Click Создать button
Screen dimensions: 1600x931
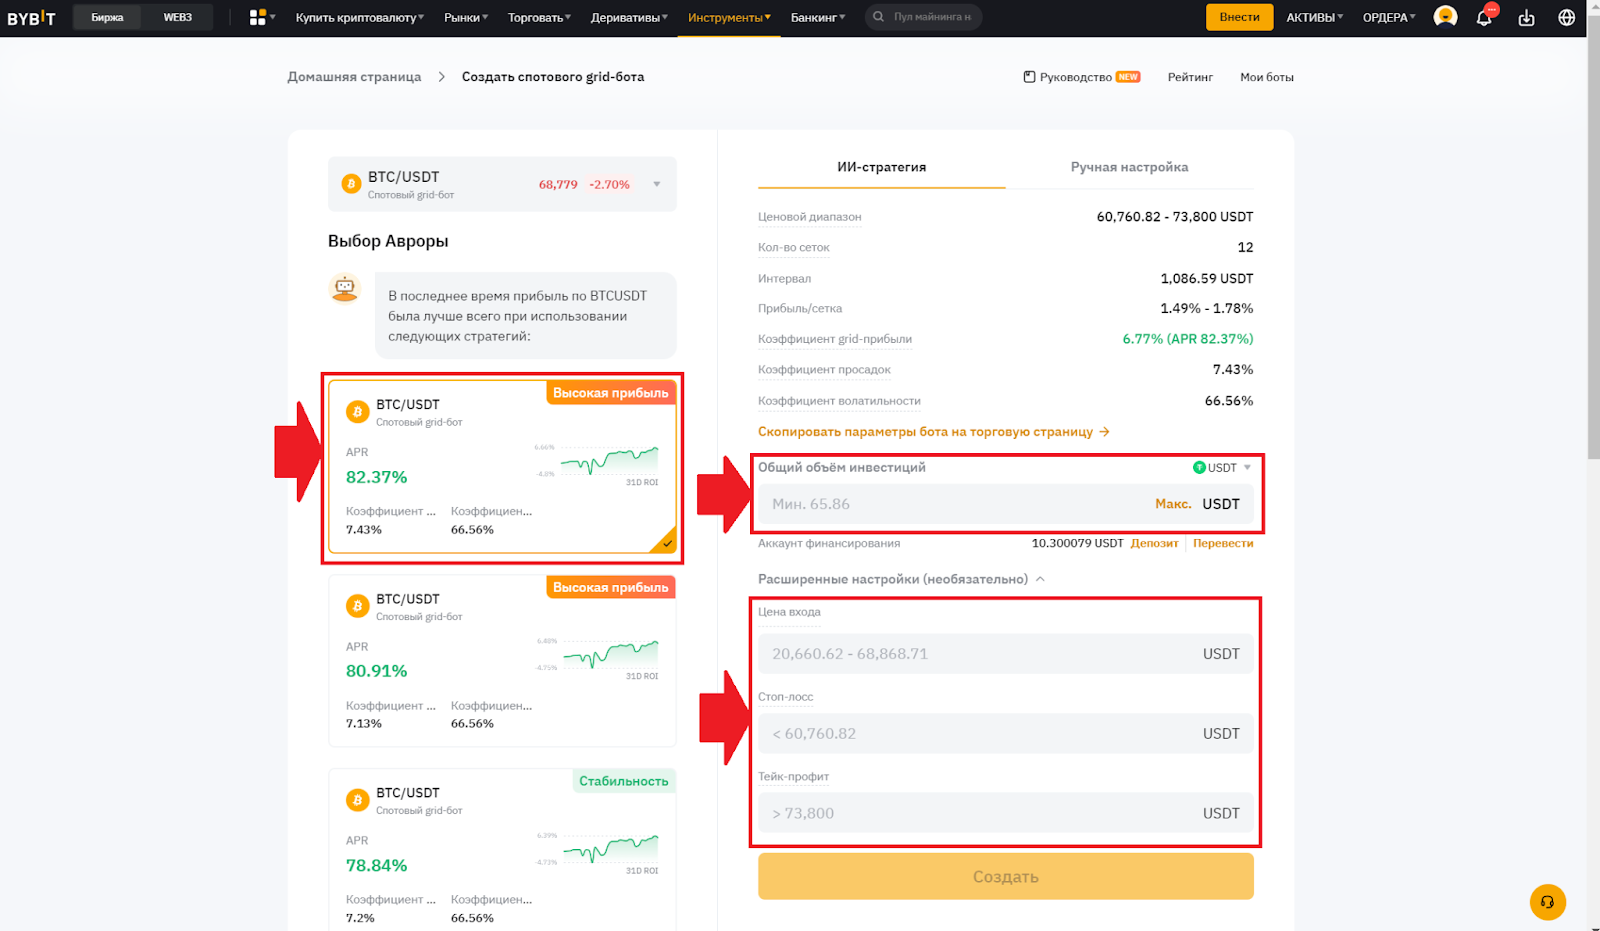point(1006,876)
